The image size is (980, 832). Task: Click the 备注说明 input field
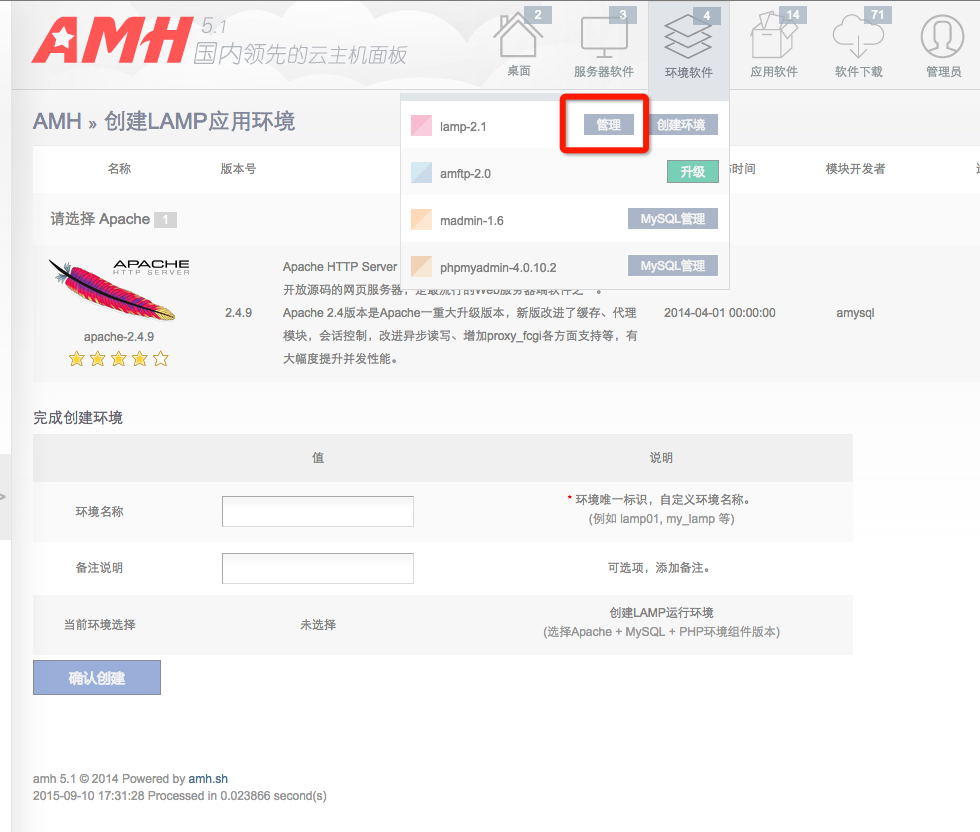pyautogui.click(x=317, y=568)
